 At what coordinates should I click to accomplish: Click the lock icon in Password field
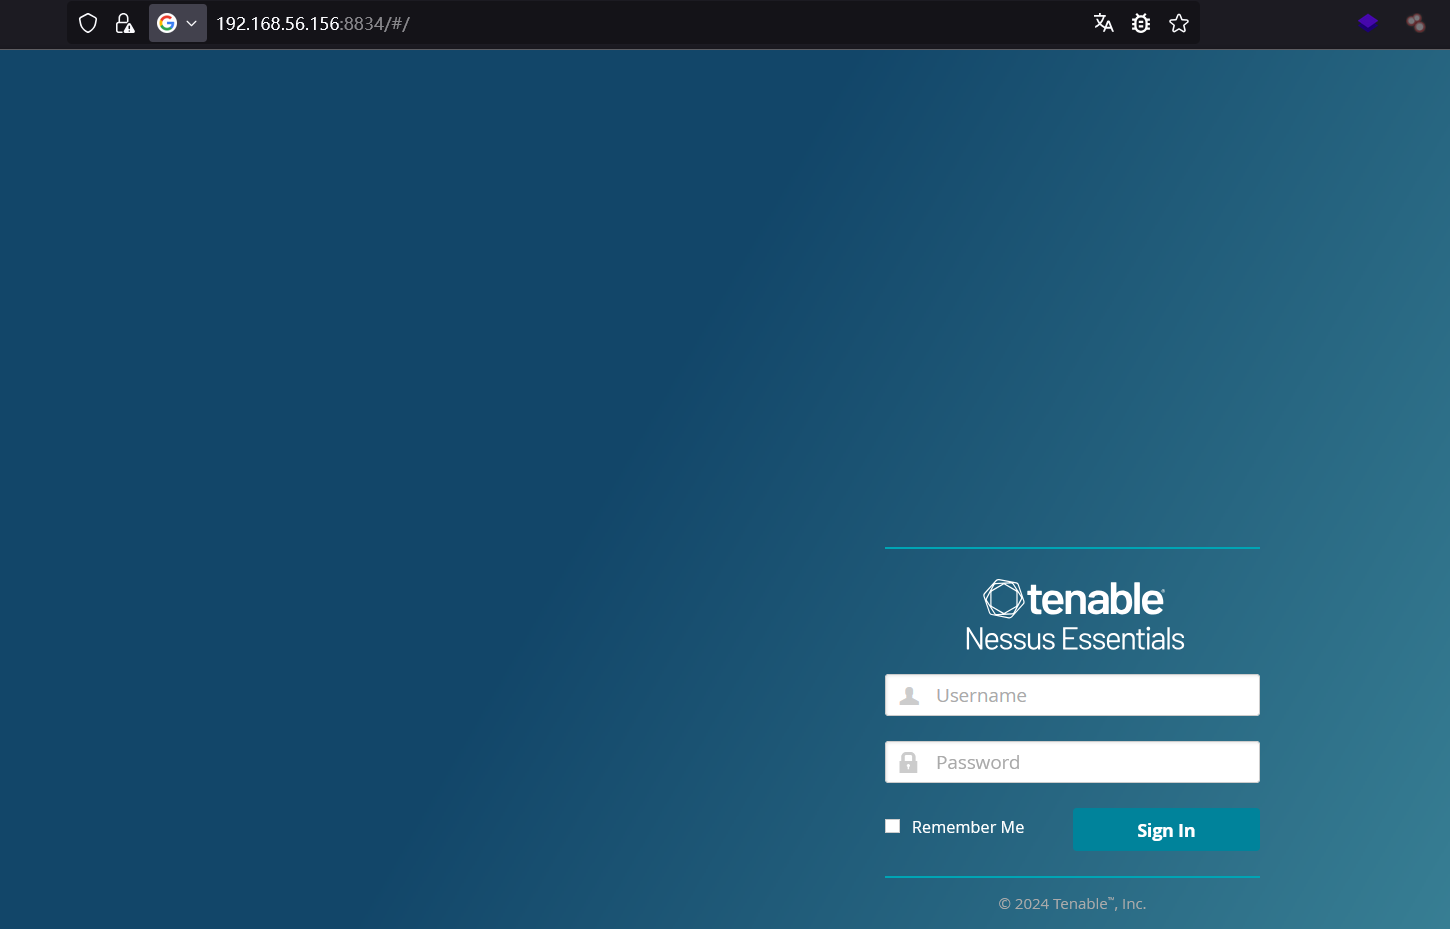point(908,762)
